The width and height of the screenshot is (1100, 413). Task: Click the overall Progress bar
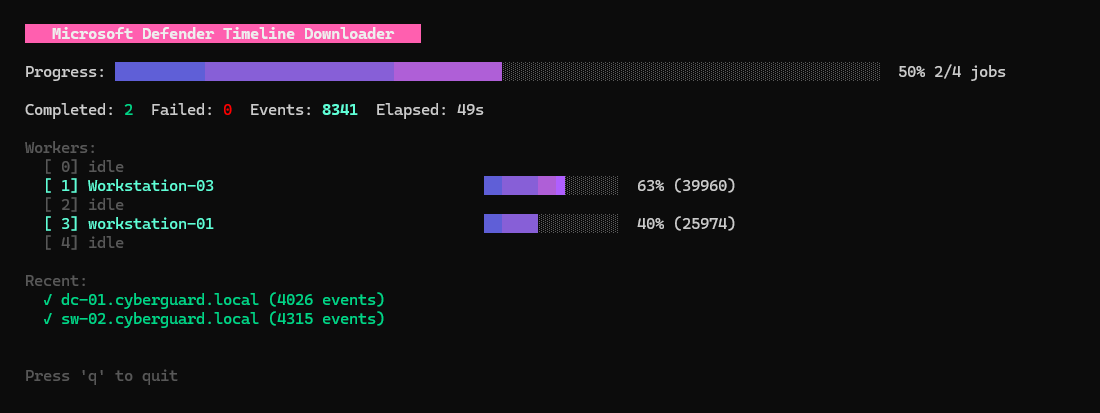pyautogui.click(x=497, y=72)
